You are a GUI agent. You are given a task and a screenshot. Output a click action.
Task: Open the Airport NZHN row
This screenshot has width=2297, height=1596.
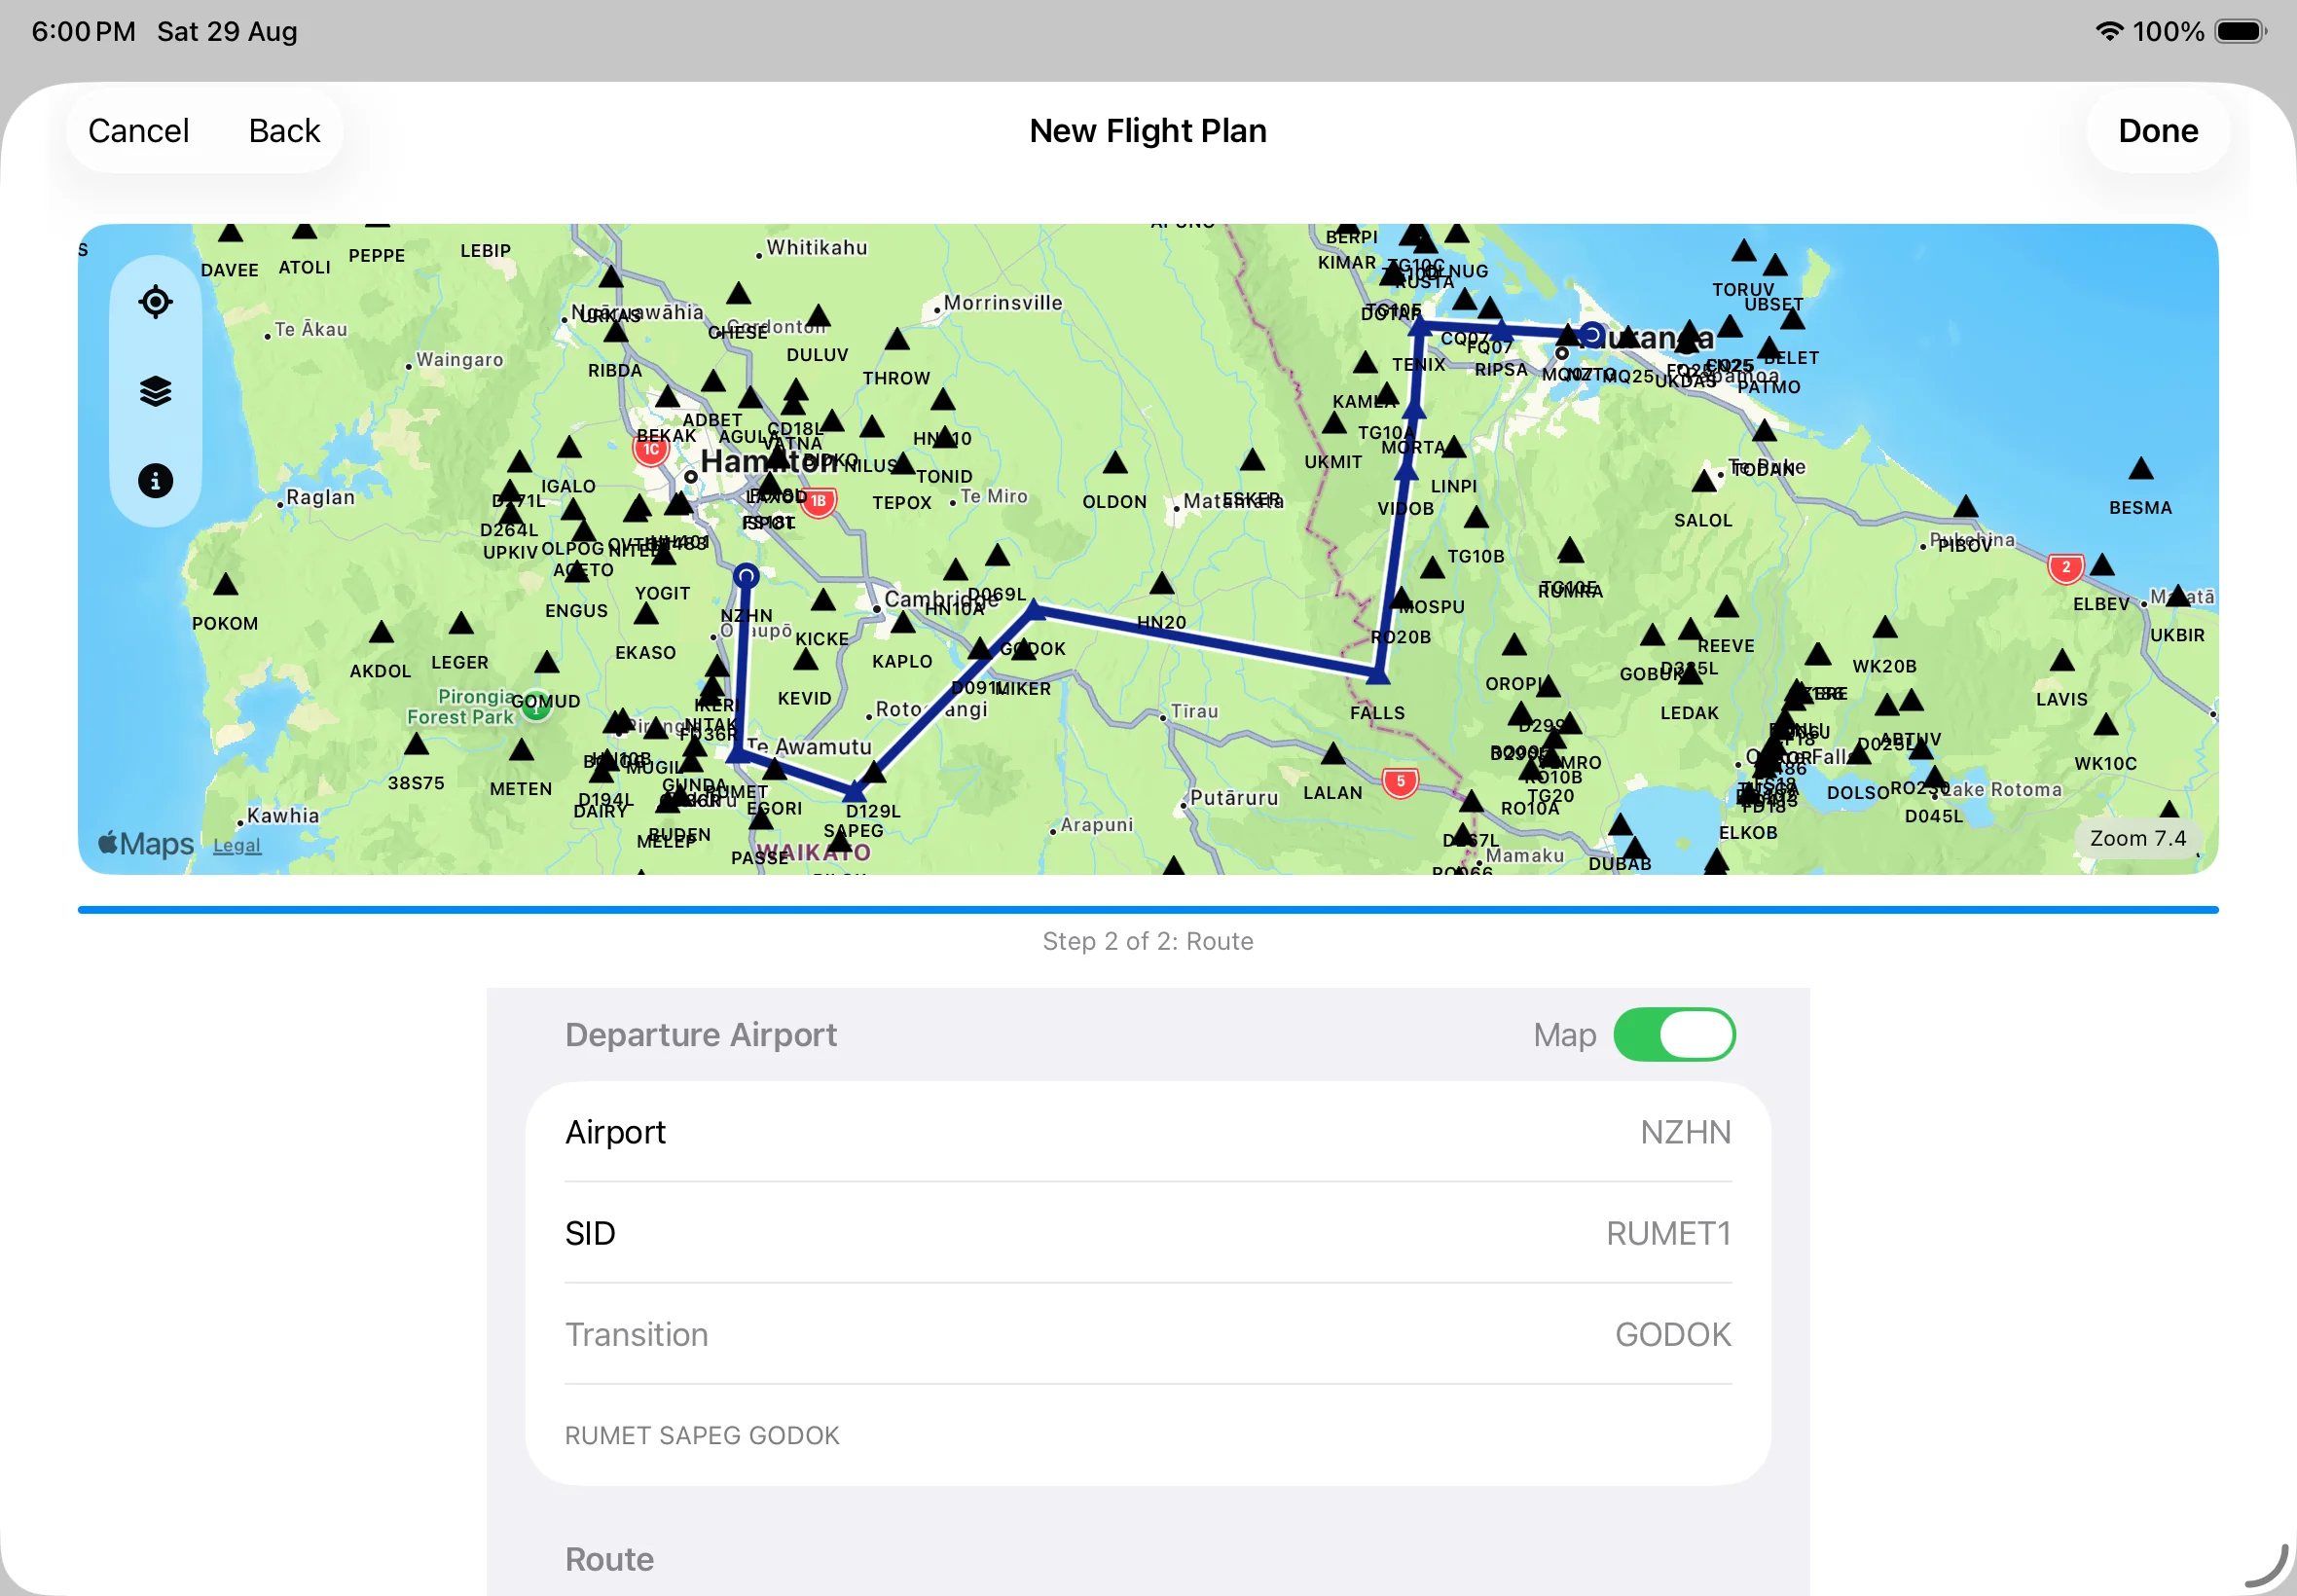coord(1148,1132)
